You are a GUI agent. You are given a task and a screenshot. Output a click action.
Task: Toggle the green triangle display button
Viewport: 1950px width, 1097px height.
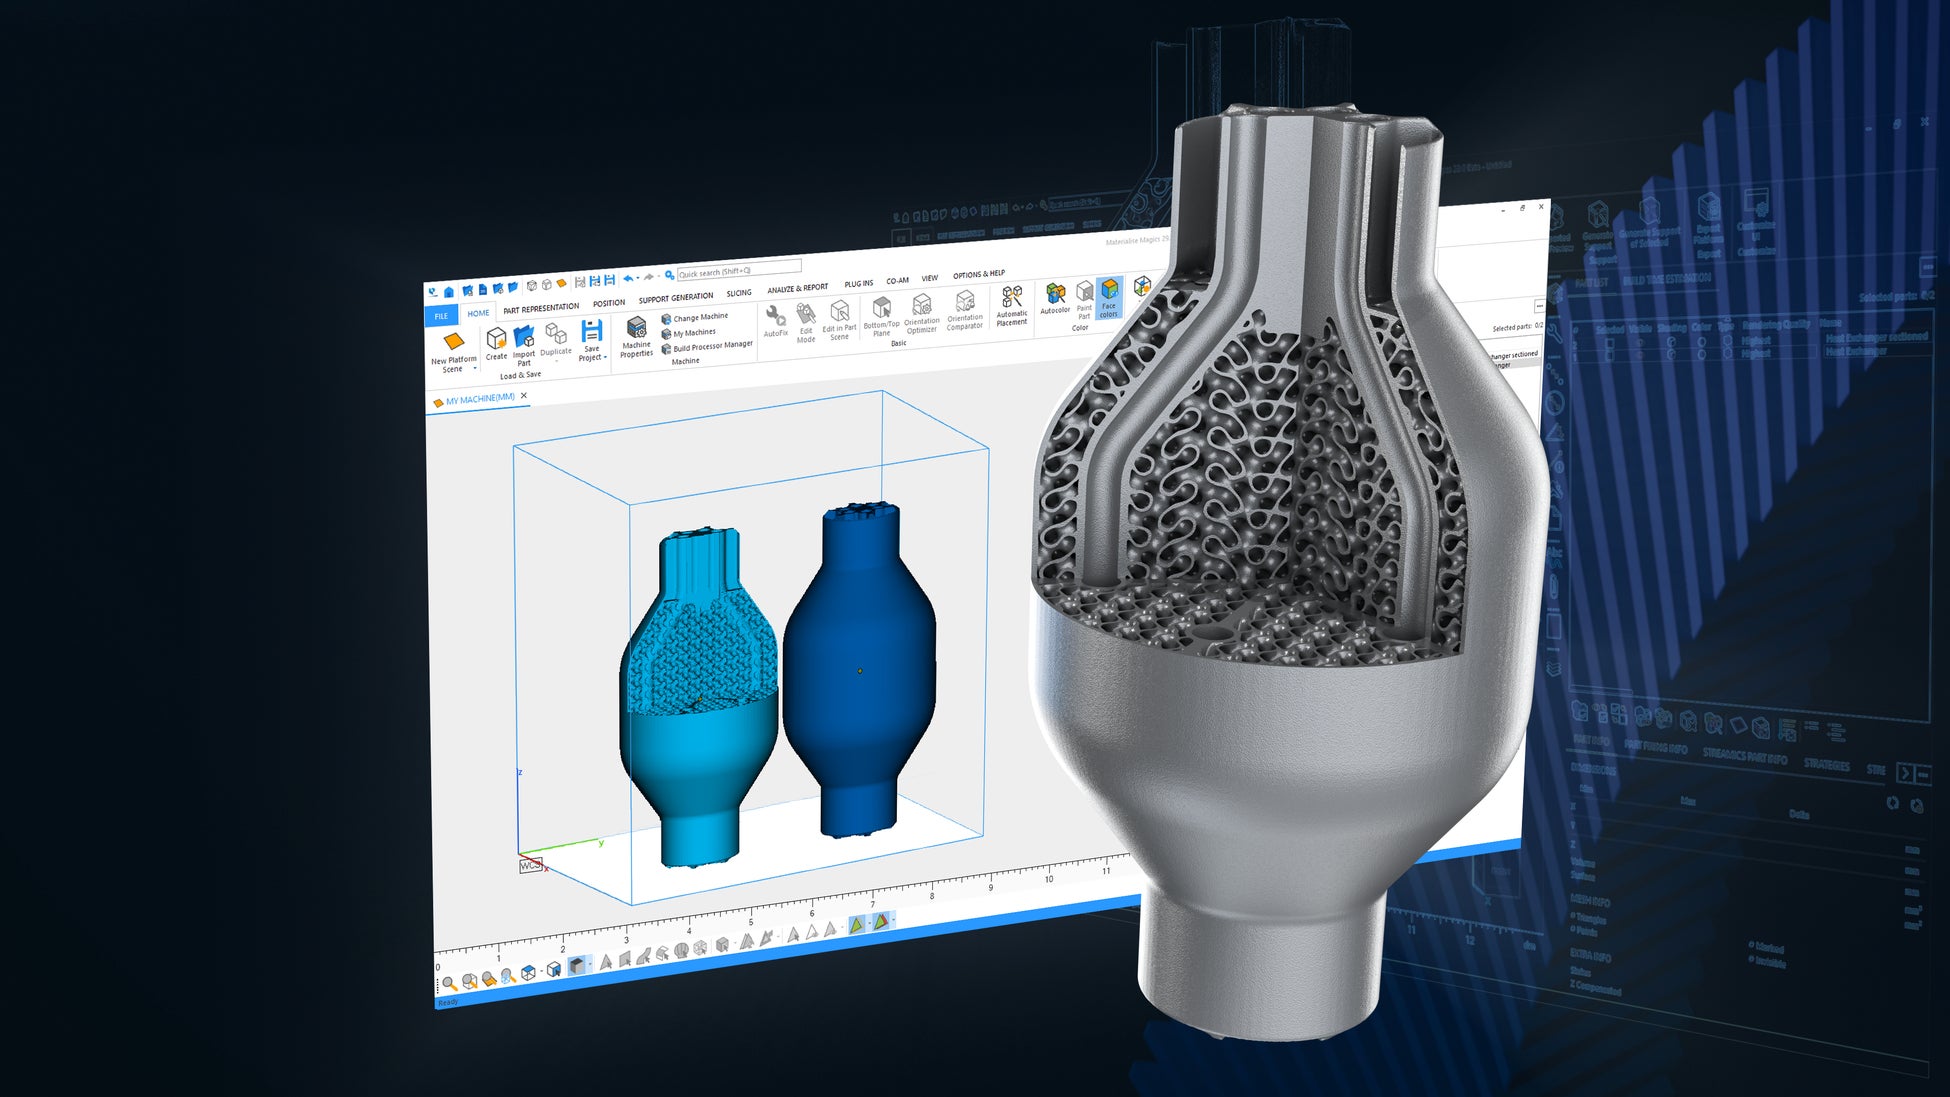point(857,924)
